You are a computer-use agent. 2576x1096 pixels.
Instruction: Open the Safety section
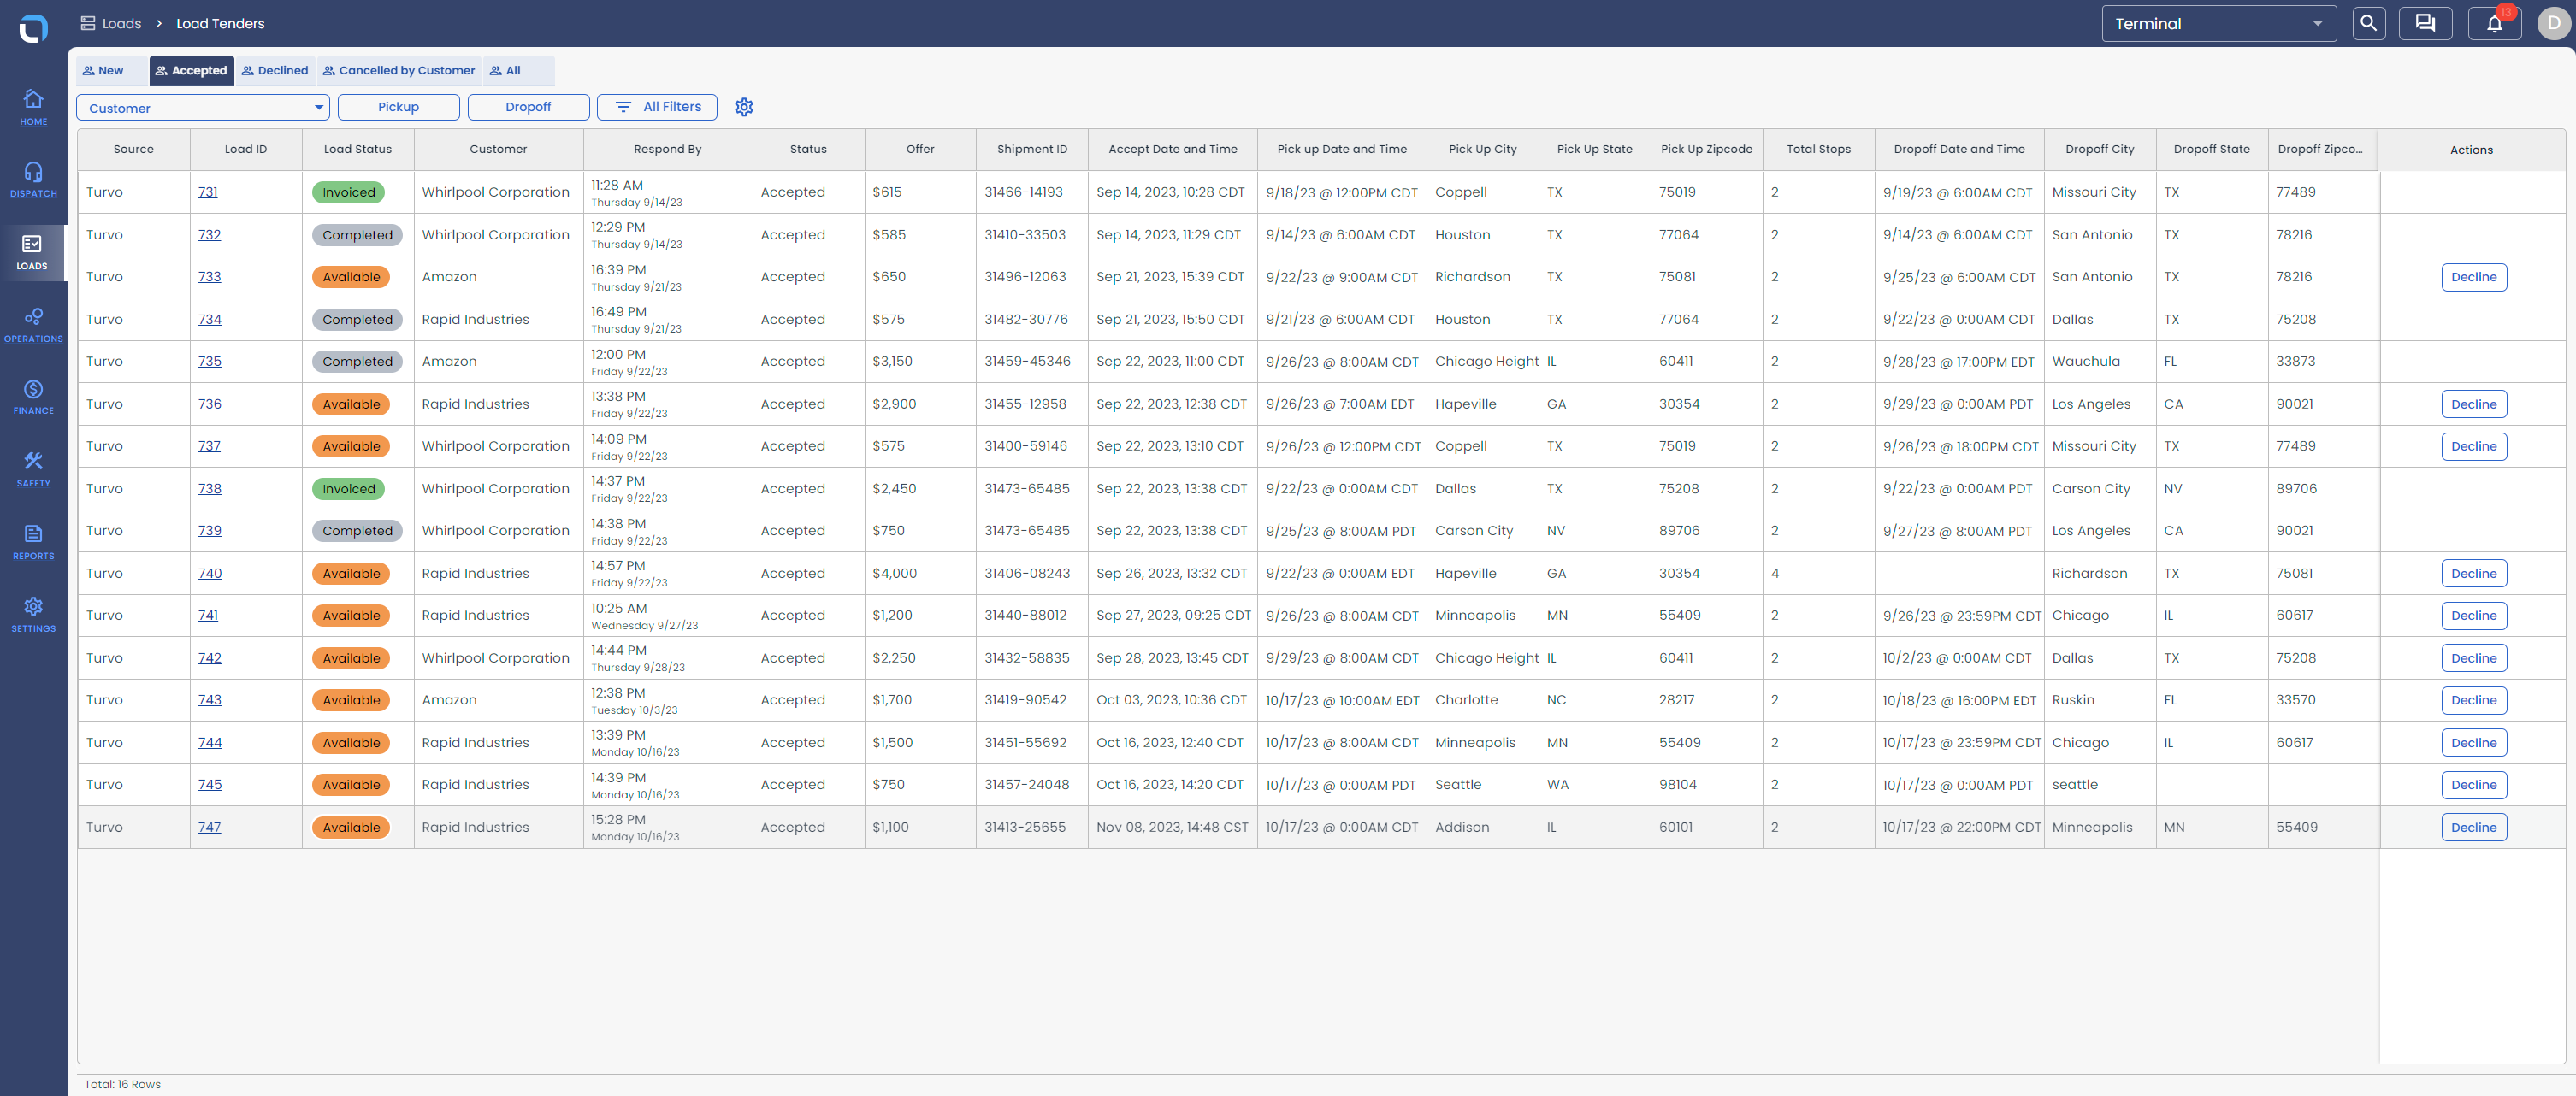click(33, 470)
